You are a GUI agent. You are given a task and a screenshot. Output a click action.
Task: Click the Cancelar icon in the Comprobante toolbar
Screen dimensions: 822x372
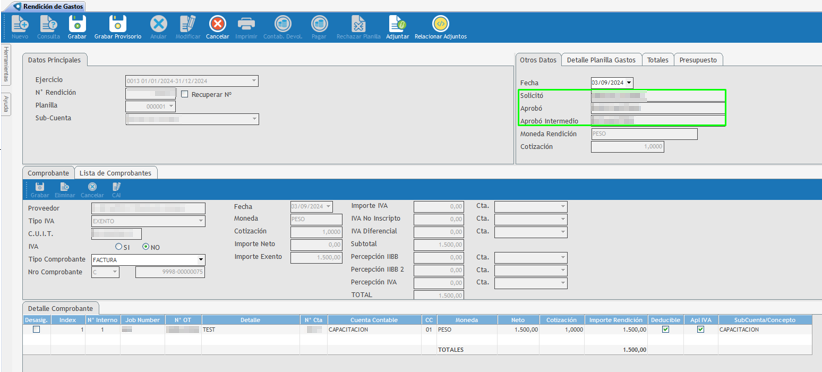(x=92, y=187)
